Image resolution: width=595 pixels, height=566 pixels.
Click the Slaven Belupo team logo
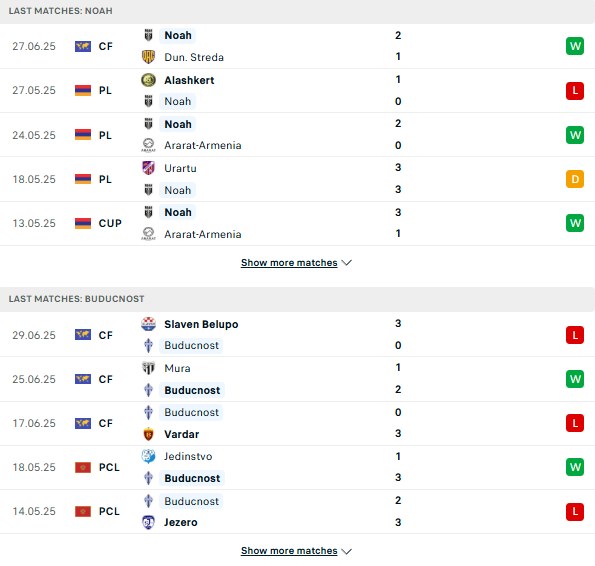tap(148, 324)
